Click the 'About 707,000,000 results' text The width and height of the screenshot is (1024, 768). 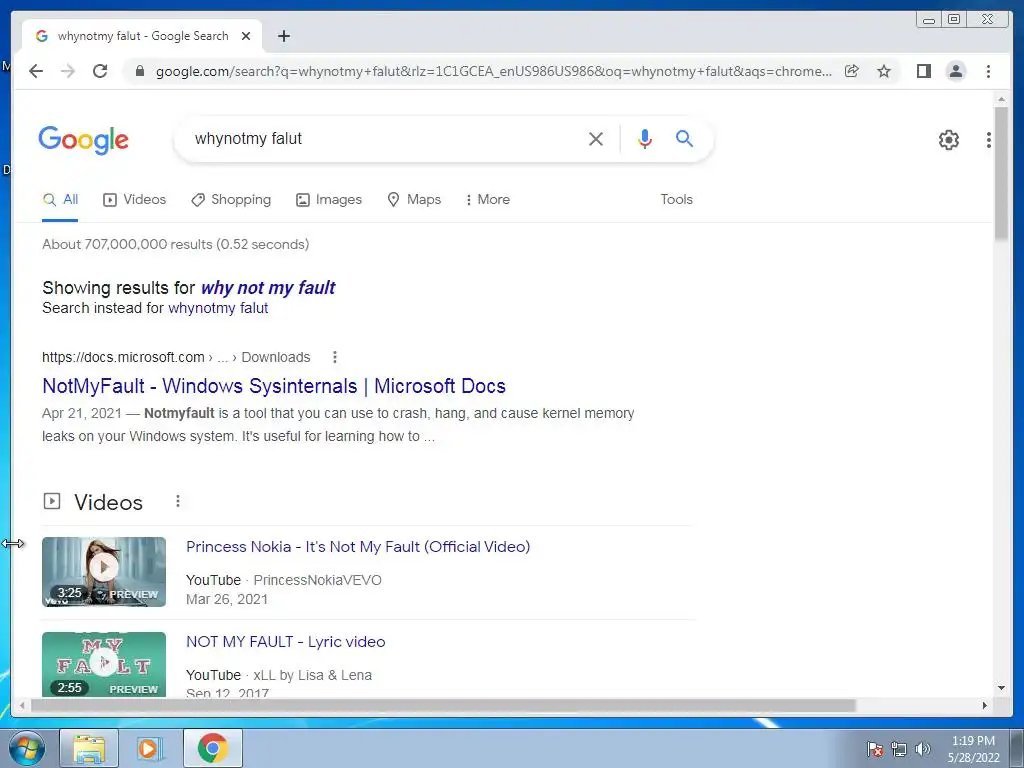176,244
